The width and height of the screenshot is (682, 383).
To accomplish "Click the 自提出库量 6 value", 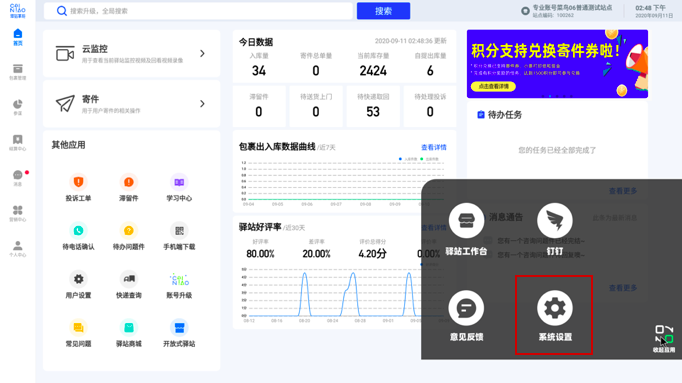I will tap(430, 71).
